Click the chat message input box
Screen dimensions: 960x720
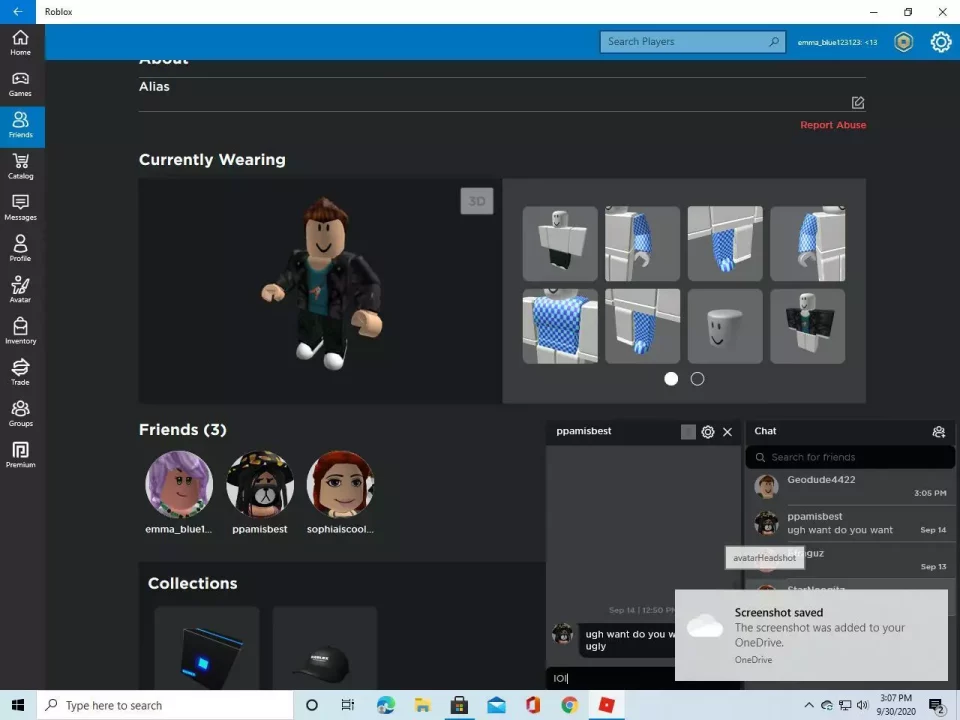coord(612,678)
